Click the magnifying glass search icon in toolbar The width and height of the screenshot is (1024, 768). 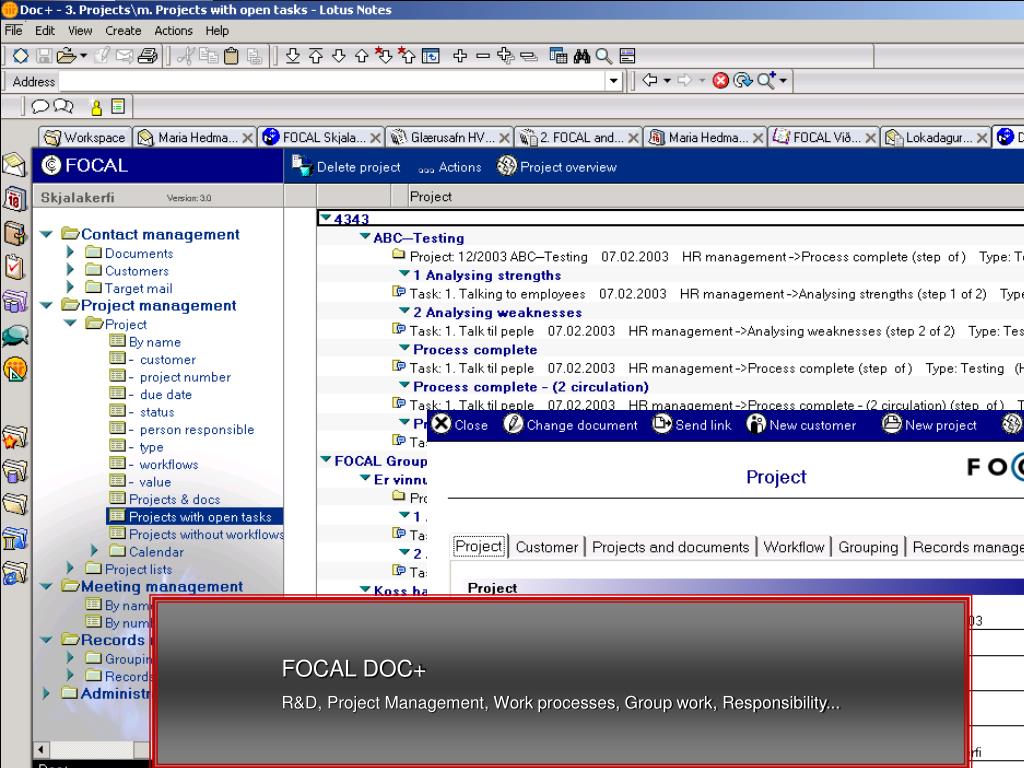[x=603, y=56]
